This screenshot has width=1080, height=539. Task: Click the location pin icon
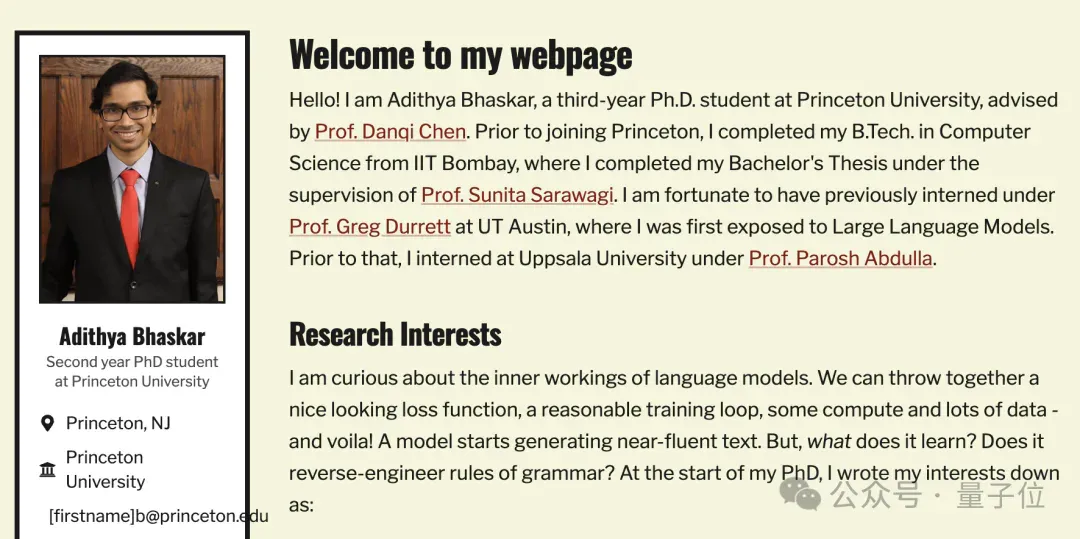[x=48, y=423]
